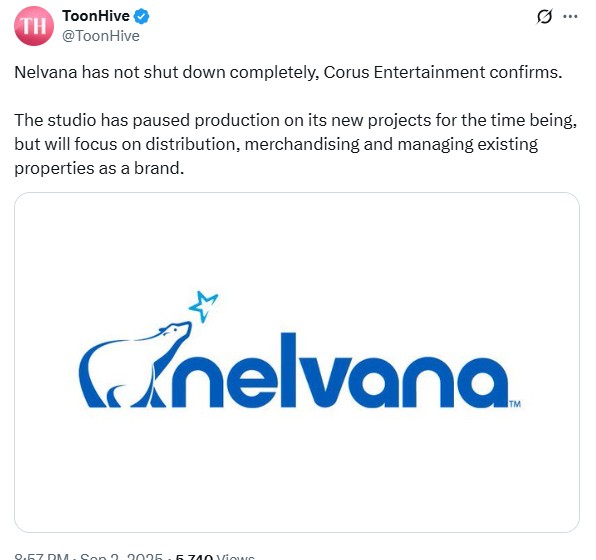
Task: Click 'properties as a brand.' text line
Action: tap(99, 168)
